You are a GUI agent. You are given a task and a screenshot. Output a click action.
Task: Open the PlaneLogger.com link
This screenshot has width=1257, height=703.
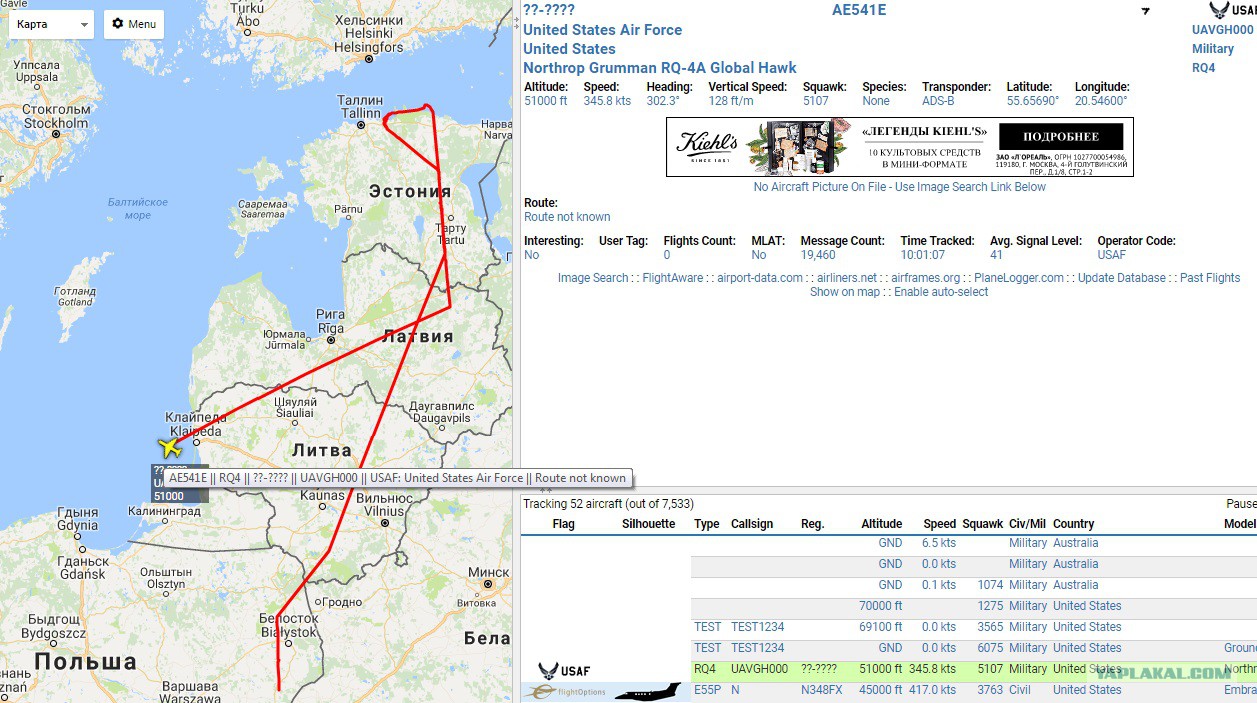point(1019,278)
